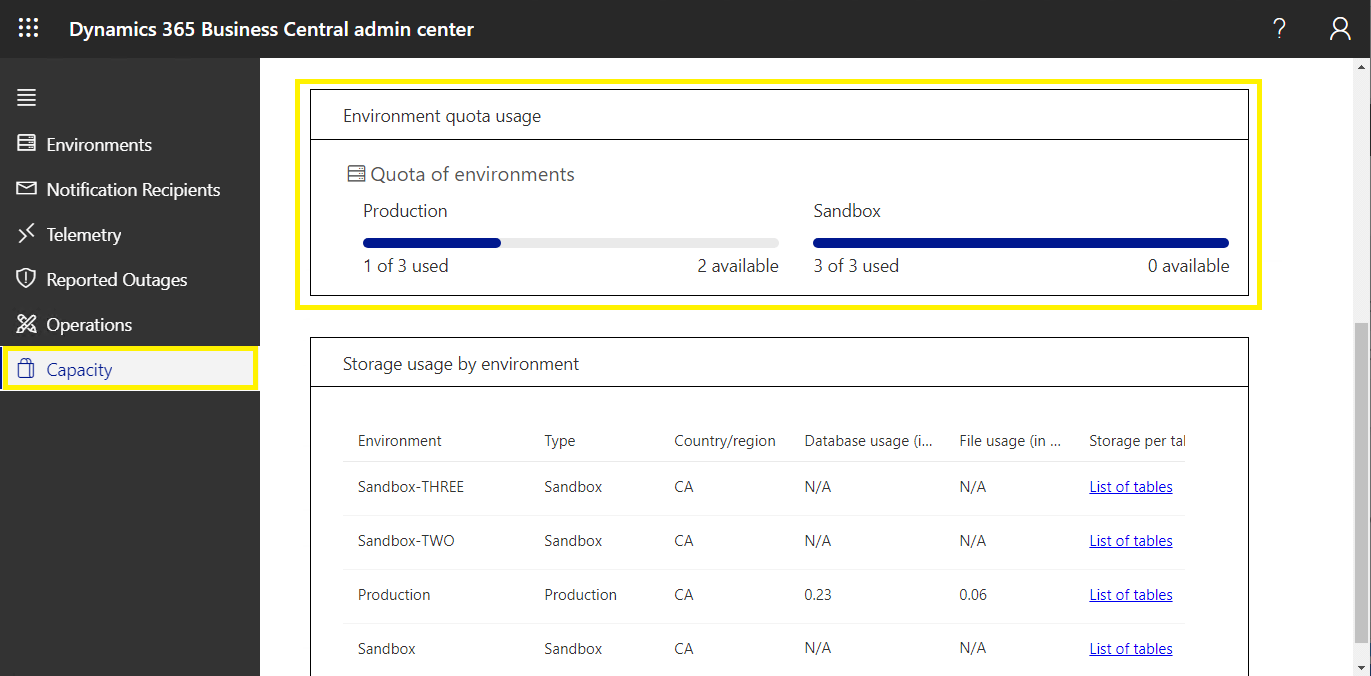The image size is (1371, 676).
Task: Click the Reported Outages shield icon
Action: [26, 279]
